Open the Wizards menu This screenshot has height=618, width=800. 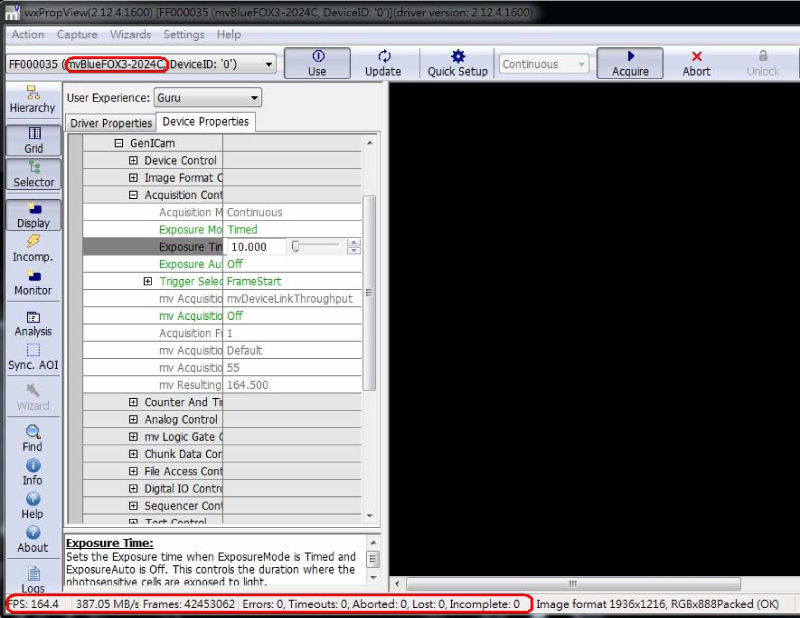pos(130,34)
